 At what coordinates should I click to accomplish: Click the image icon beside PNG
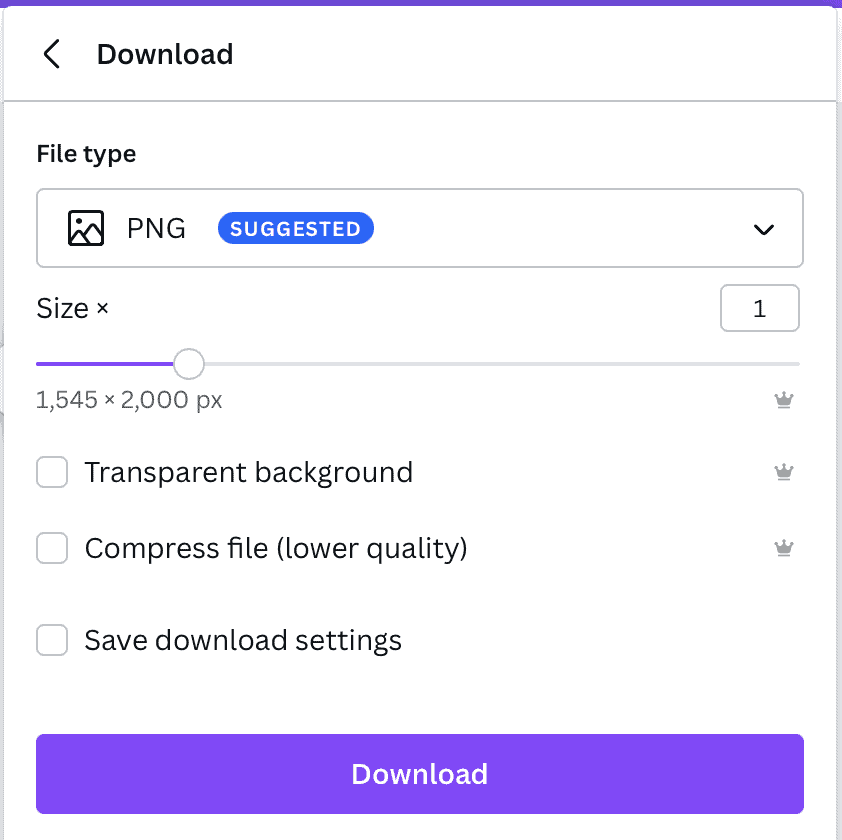click(86, 228)
